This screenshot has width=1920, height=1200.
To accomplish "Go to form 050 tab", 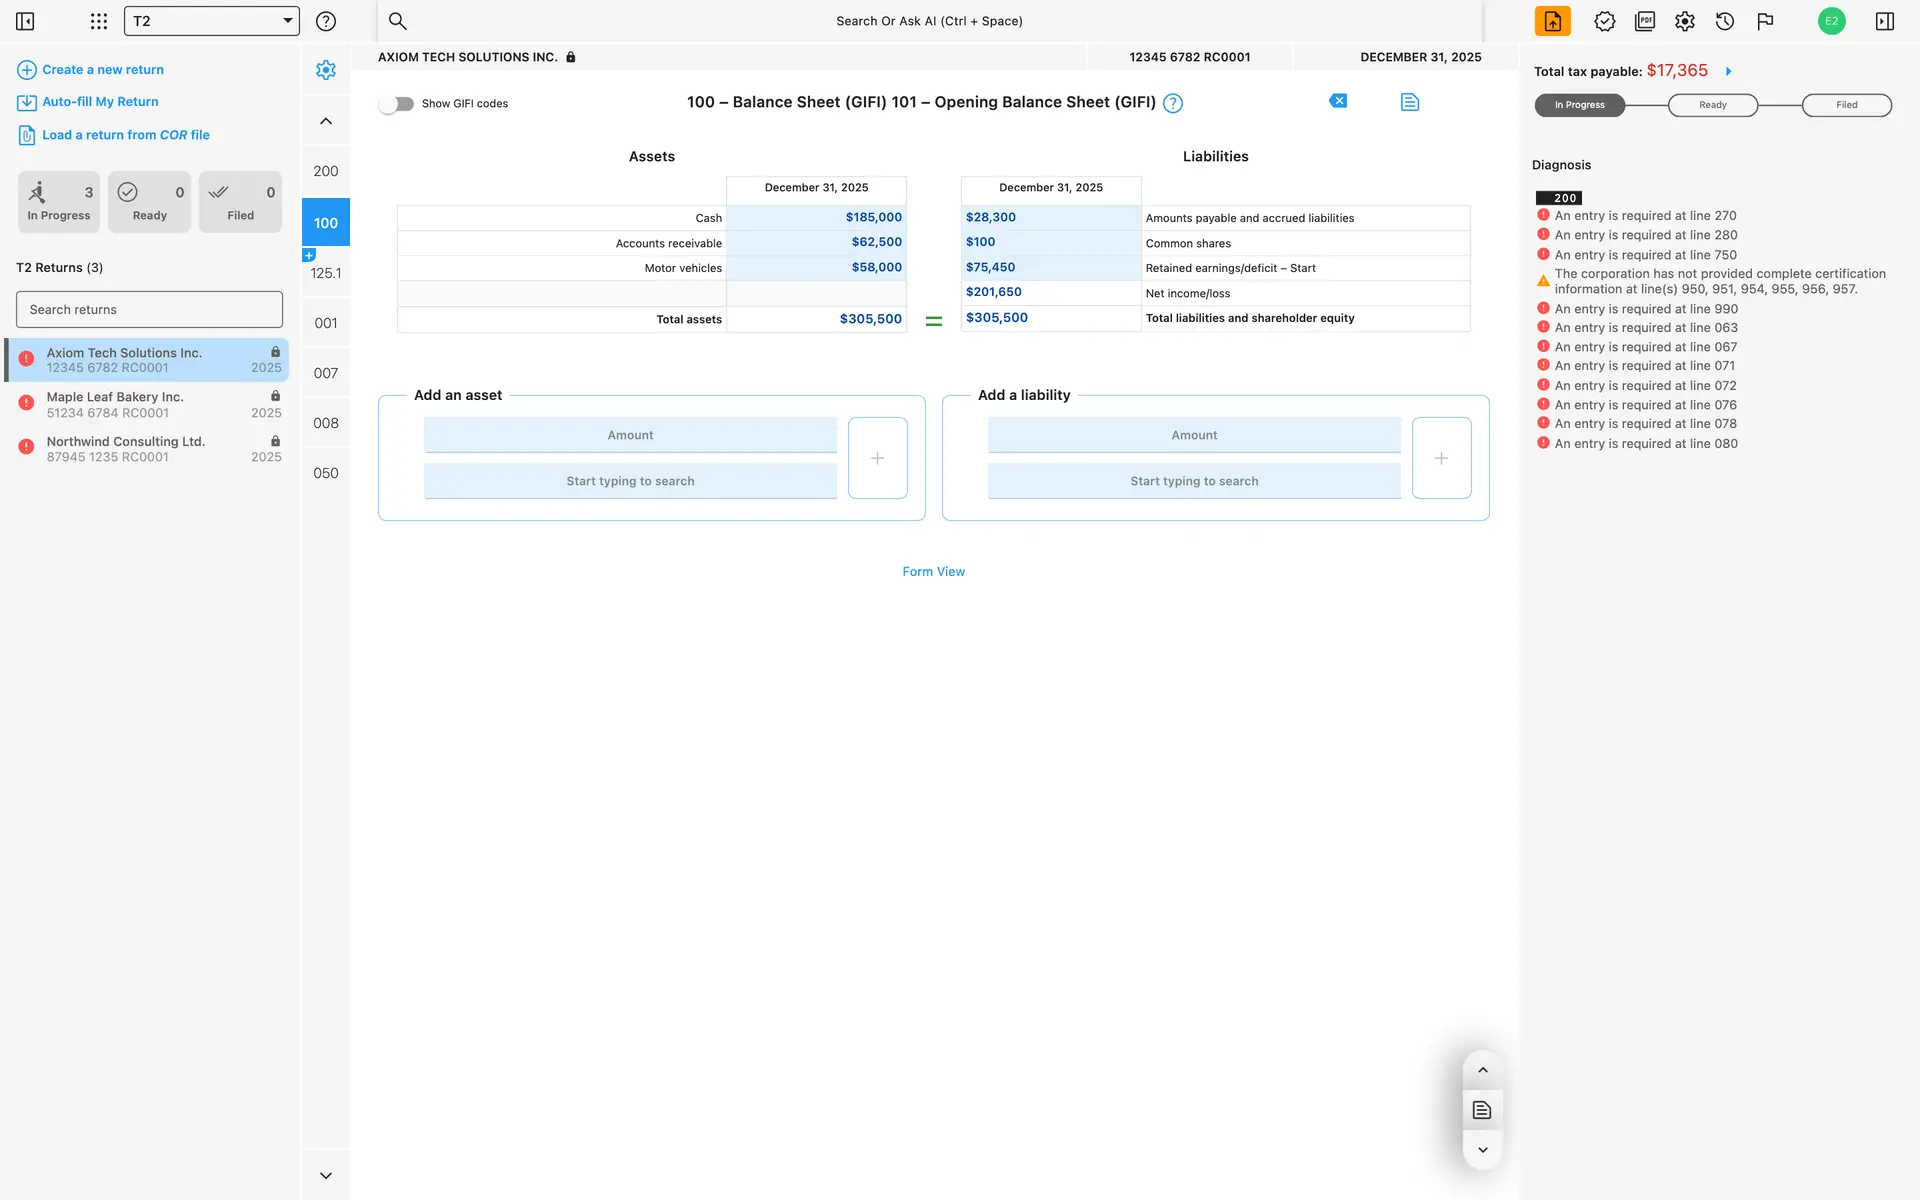I will tap(326, 473).
